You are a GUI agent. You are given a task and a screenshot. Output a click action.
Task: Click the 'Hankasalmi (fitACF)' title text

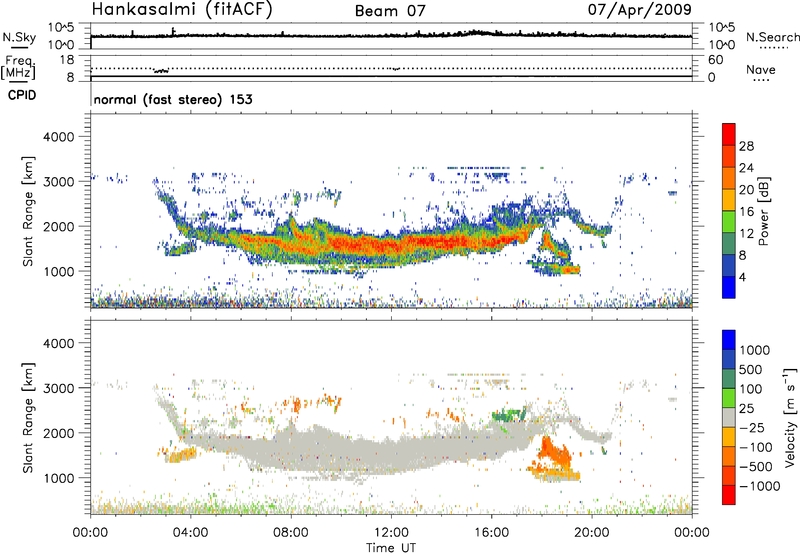182,9
